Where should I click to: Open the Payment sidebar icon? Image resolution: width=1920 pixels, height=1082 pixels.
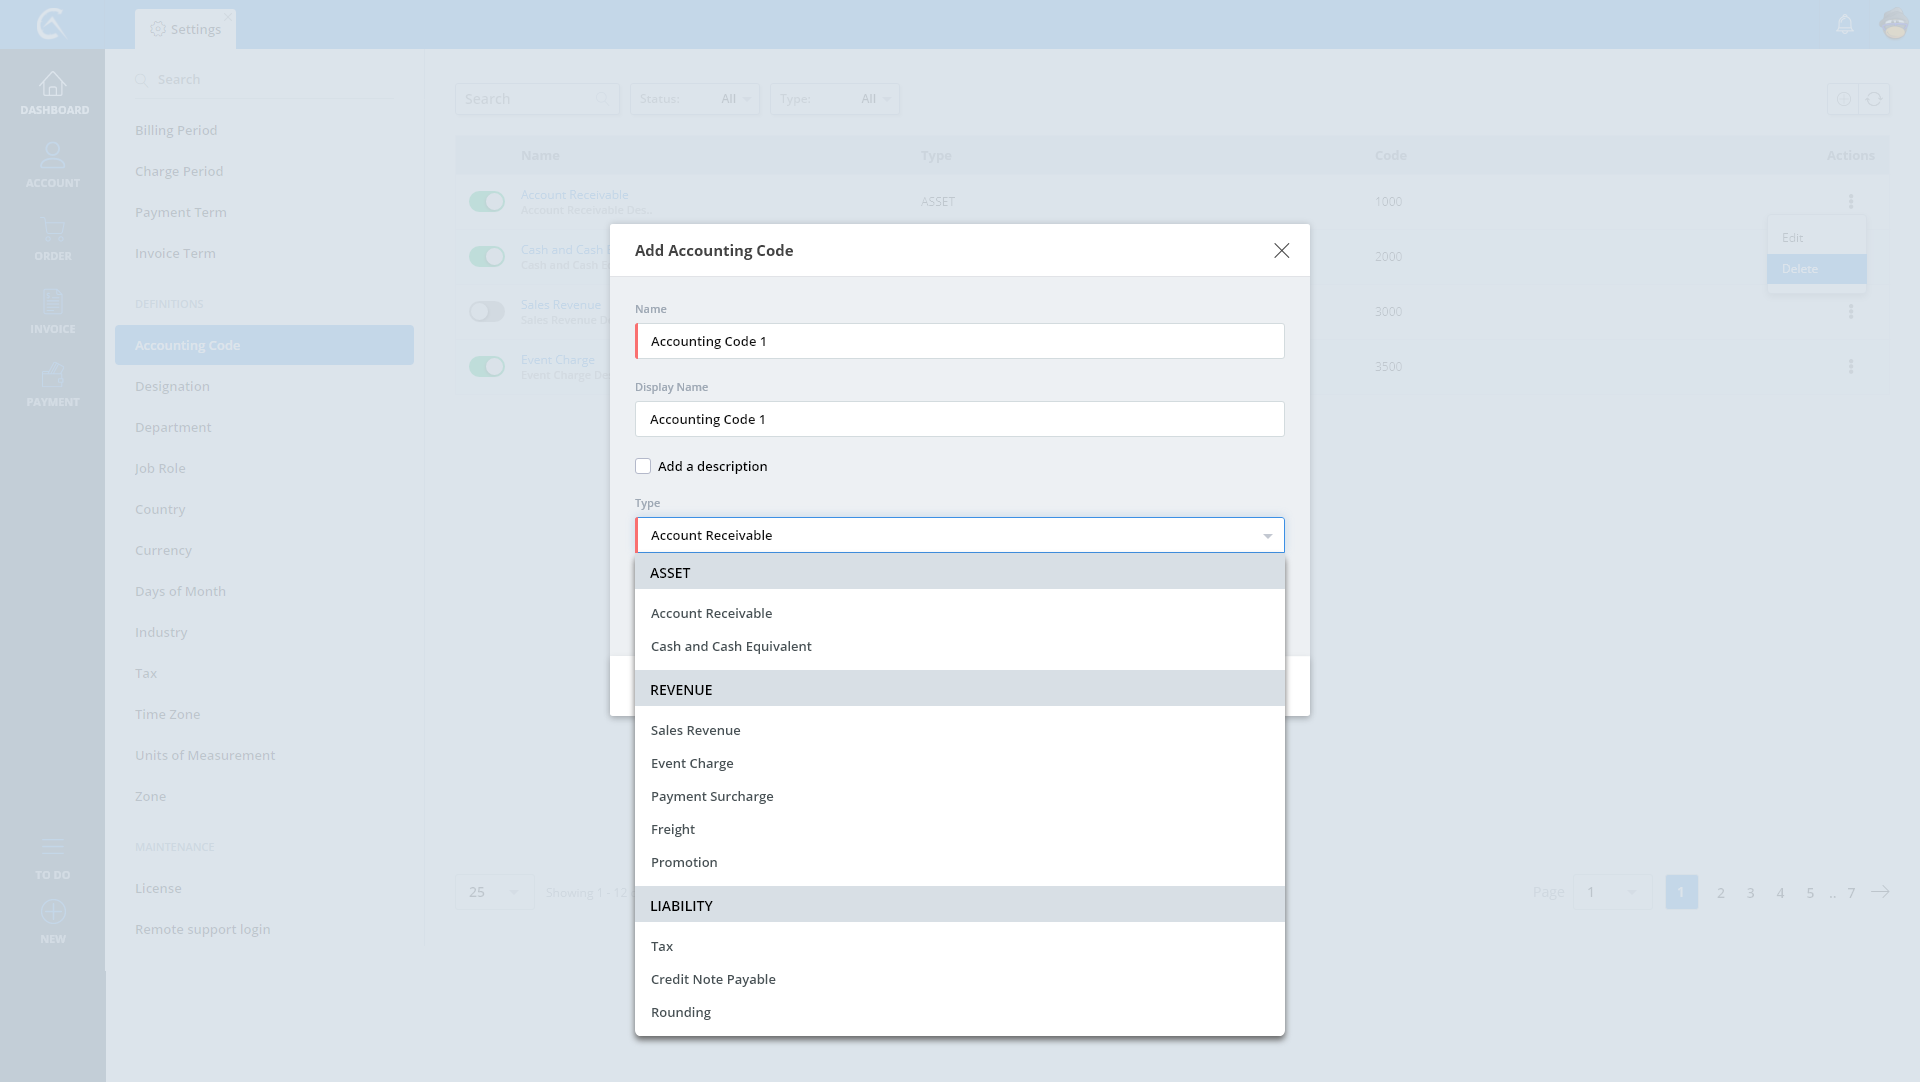click(53, 377)
